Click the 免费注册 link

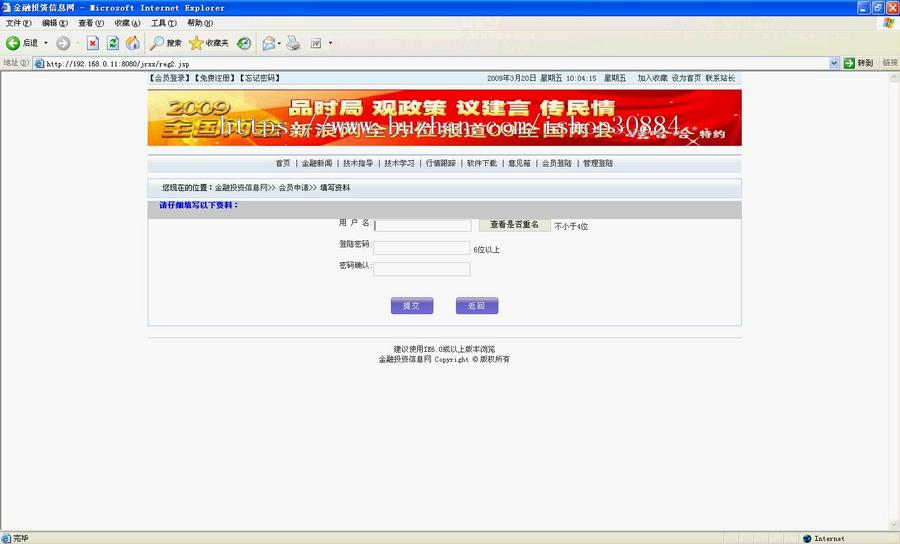click(x=215, y=78)
